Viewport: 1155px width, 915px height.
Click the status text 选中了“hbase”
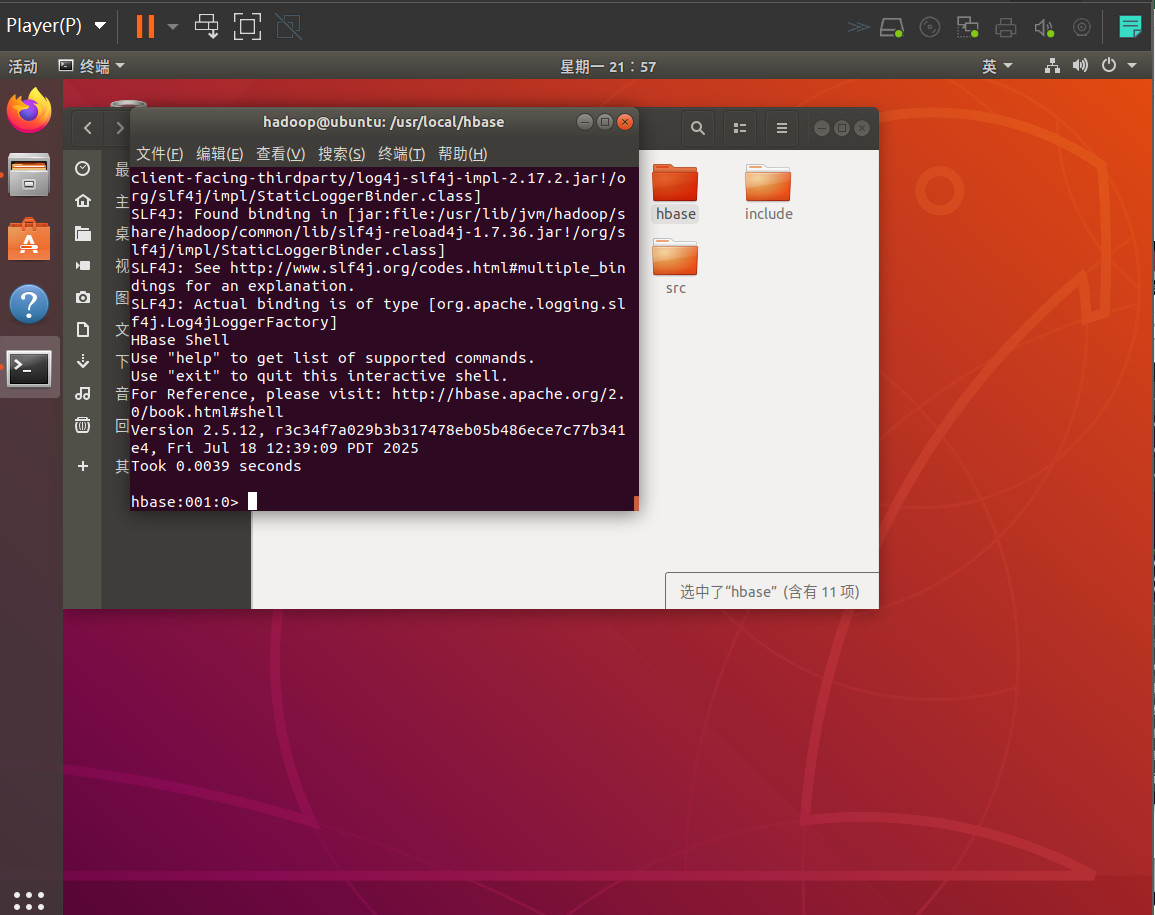click(730, 592)
